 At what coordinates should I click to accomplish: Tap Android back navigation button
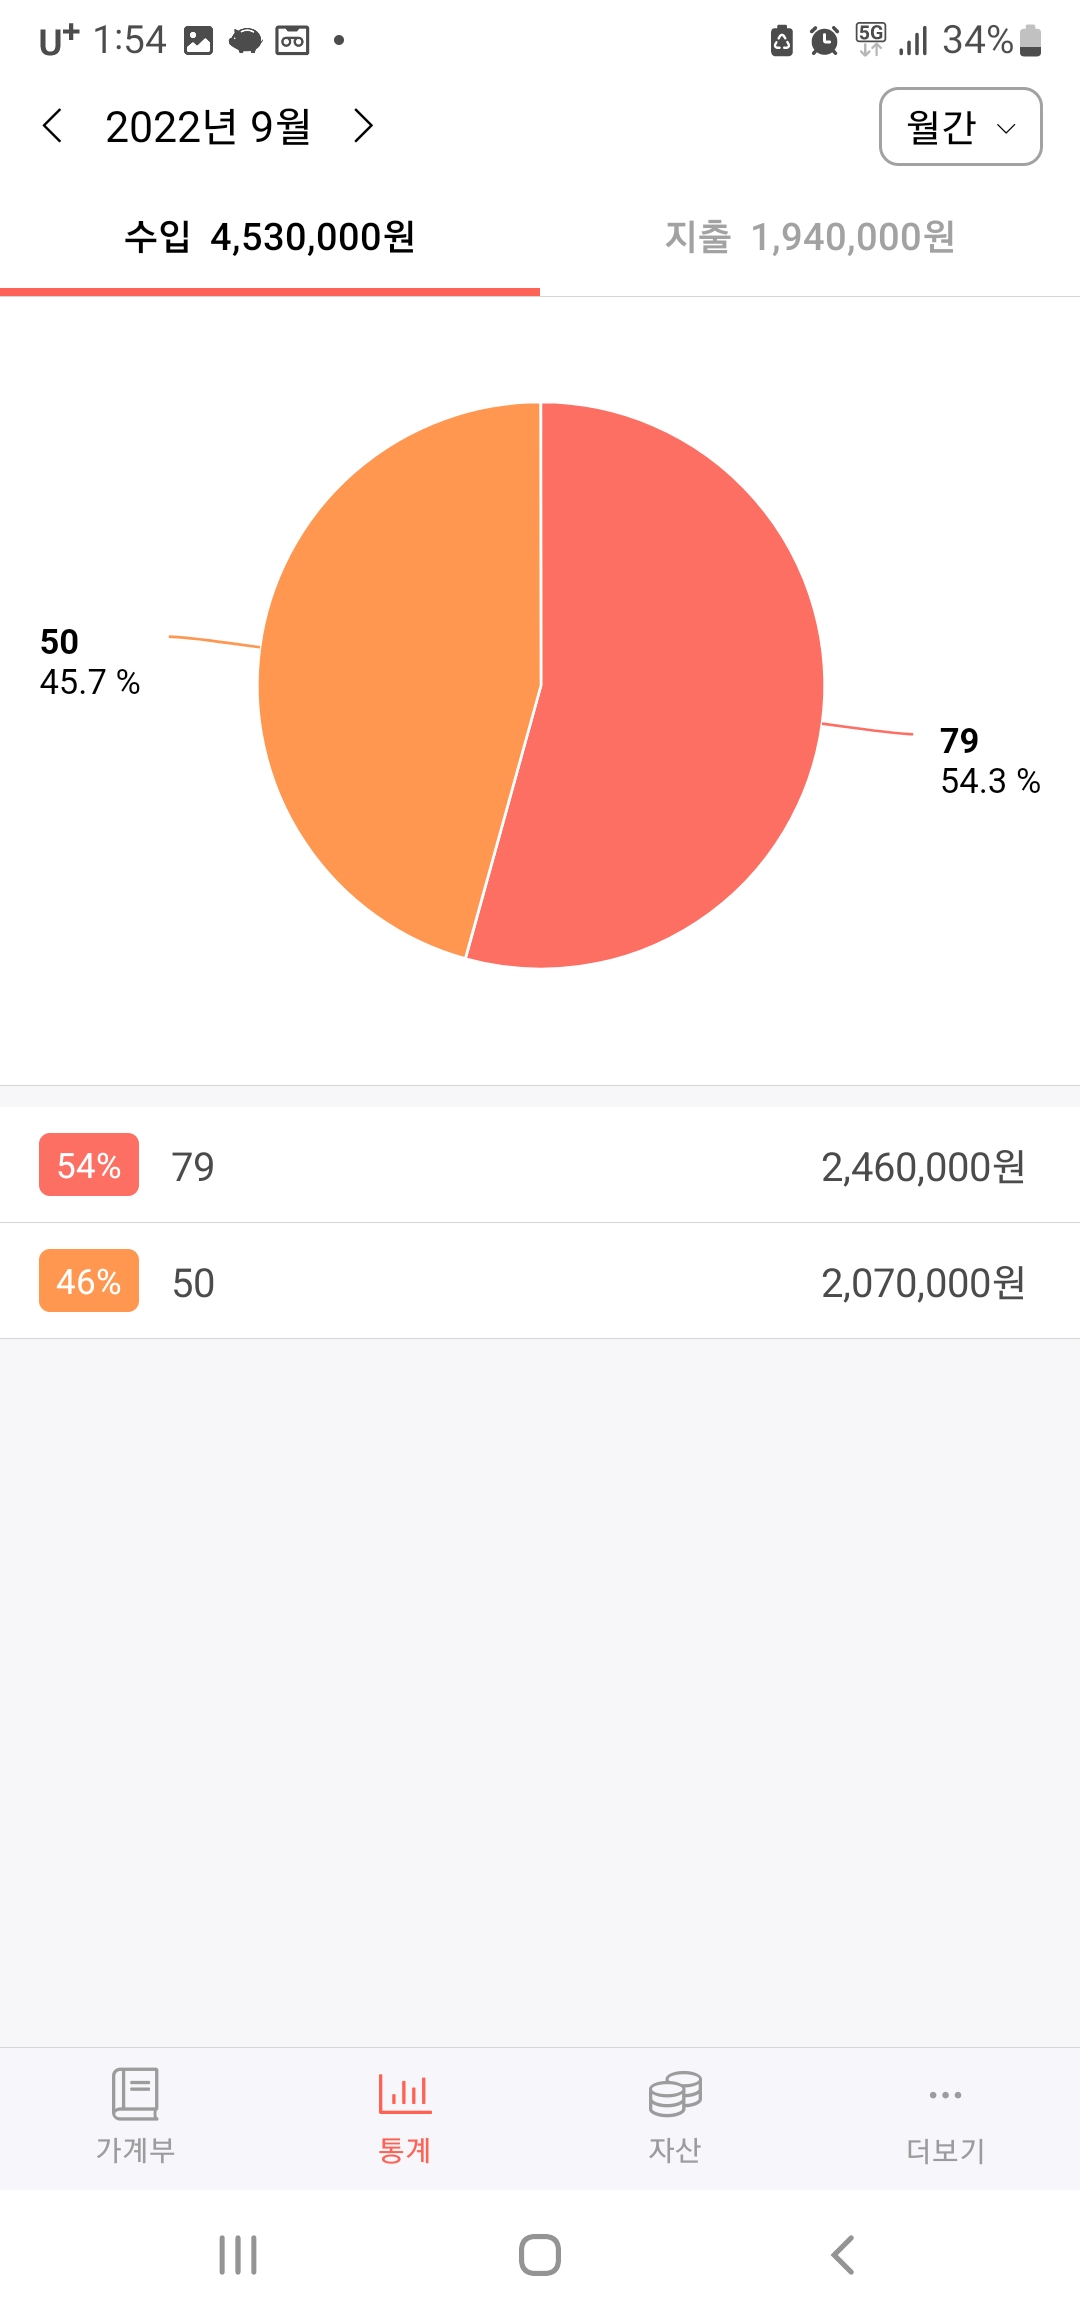[843, 2255]
